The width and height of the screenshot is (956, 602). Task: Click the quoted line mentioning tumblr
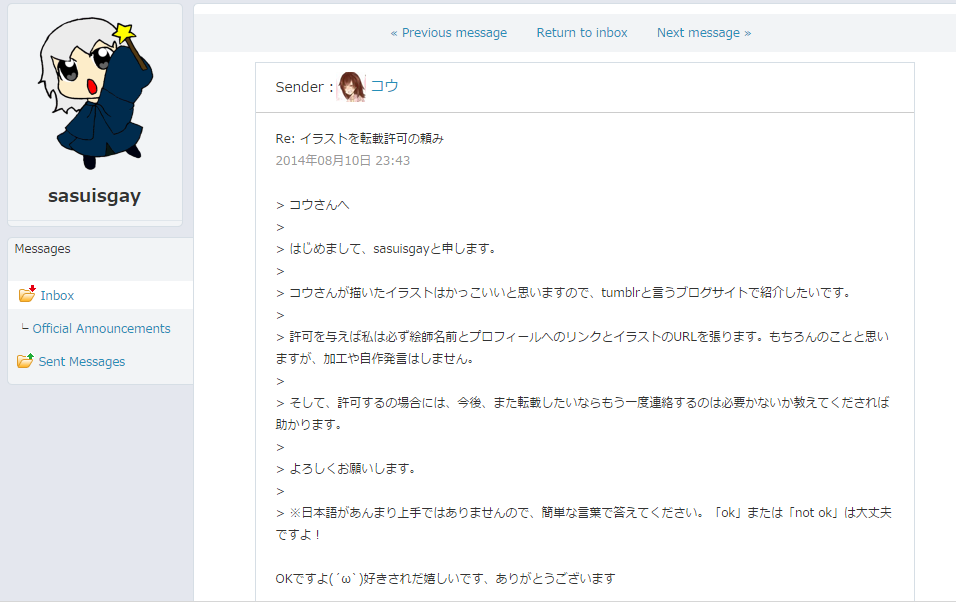[x=564, y=293]
